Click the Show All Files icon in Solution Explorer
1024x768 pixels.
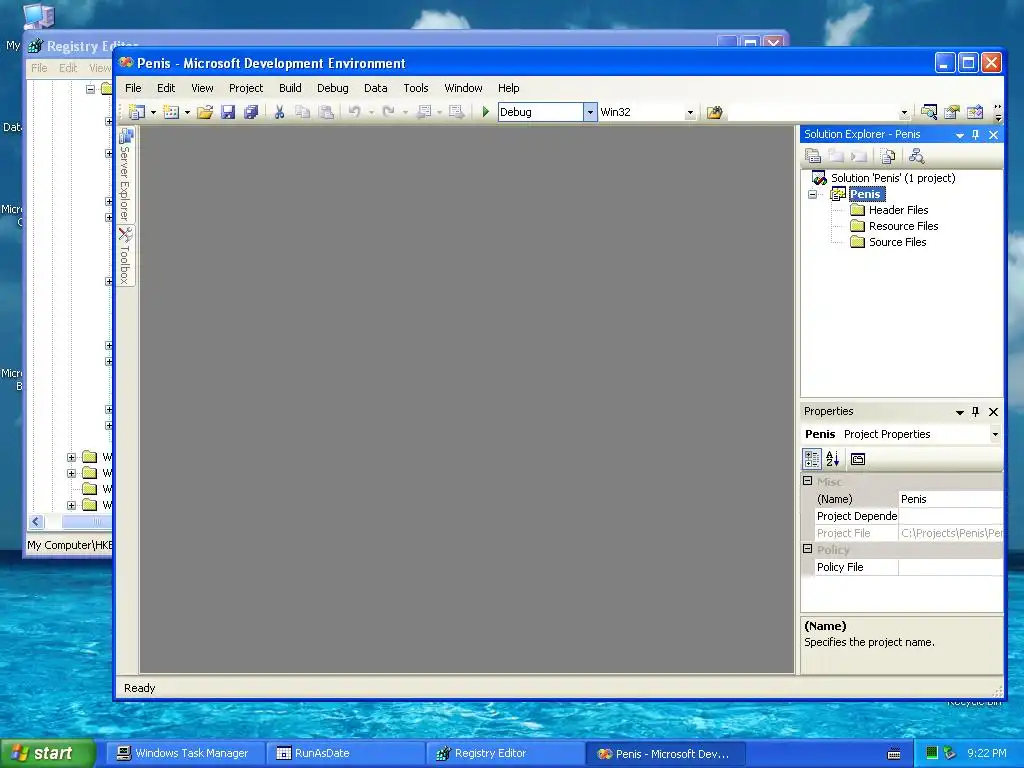coord(888,155)
